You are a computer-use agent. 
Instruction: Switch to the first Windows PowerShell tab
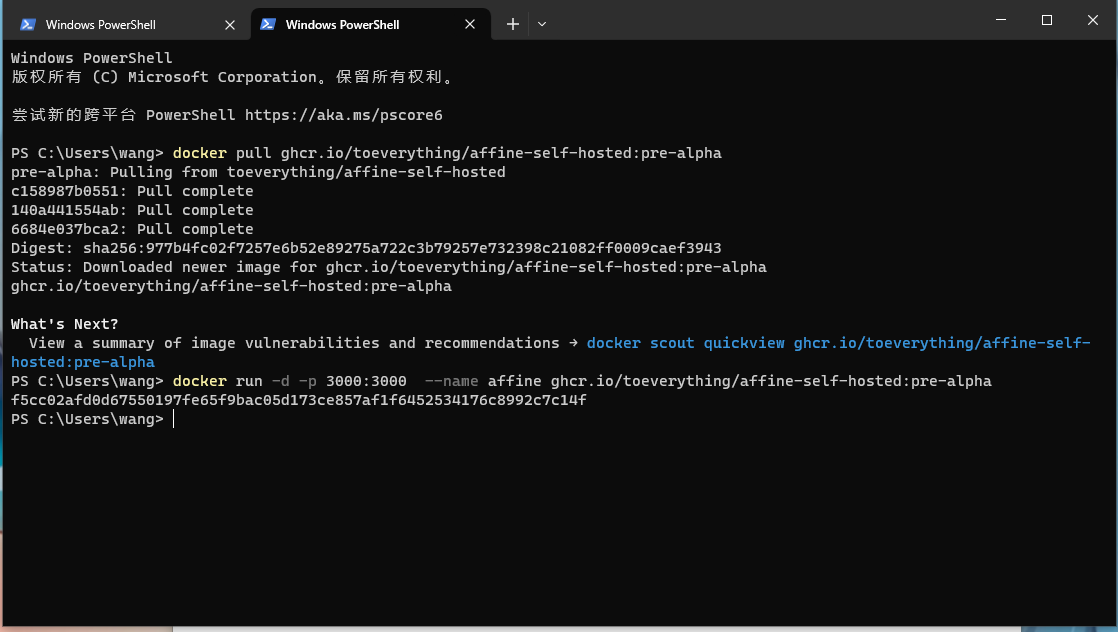(x=127, y=24)
